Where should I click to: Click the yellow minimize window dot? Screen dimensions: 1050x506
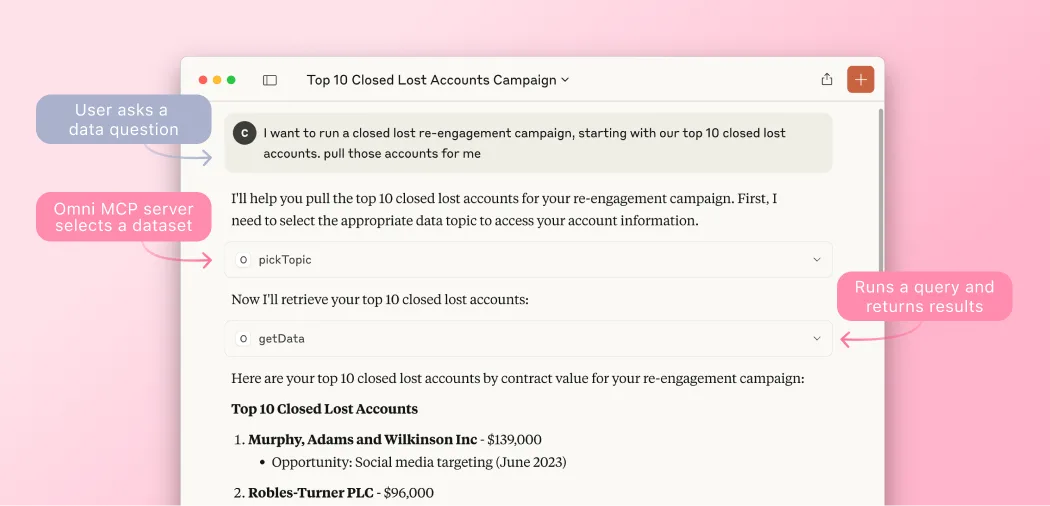coord(217,80)
